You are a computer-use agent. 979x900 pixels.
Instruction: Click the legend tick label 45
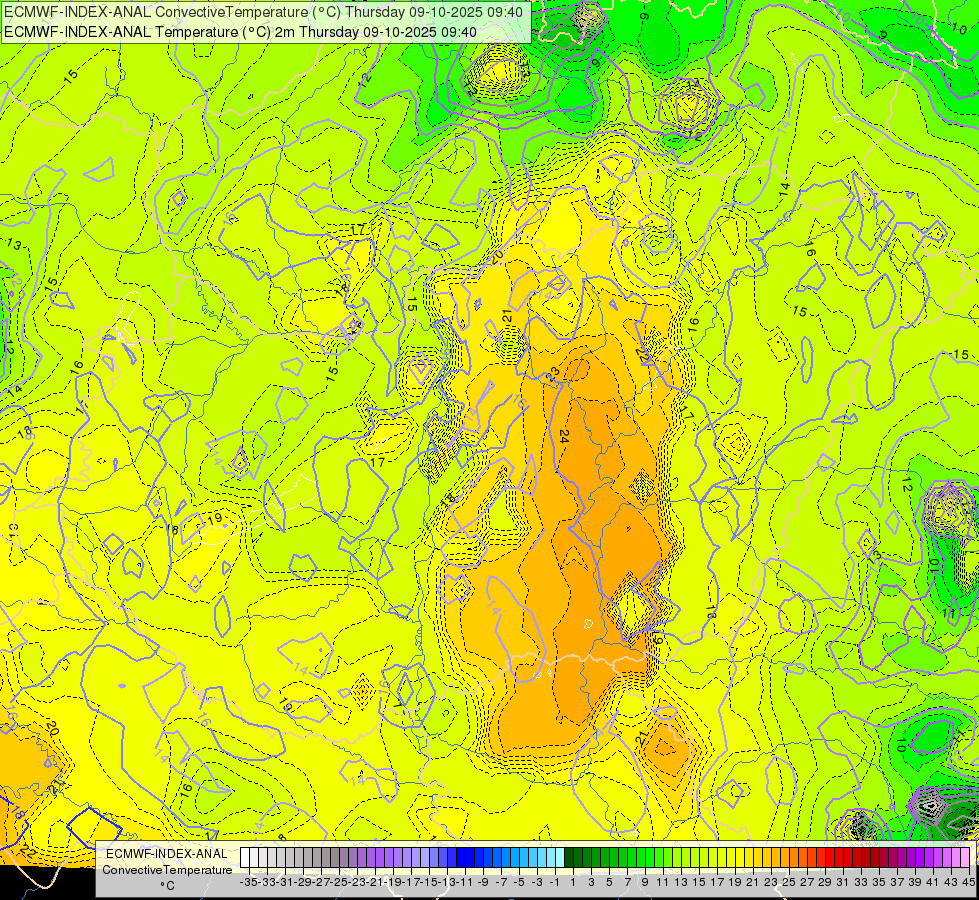[x=968, y=882]
